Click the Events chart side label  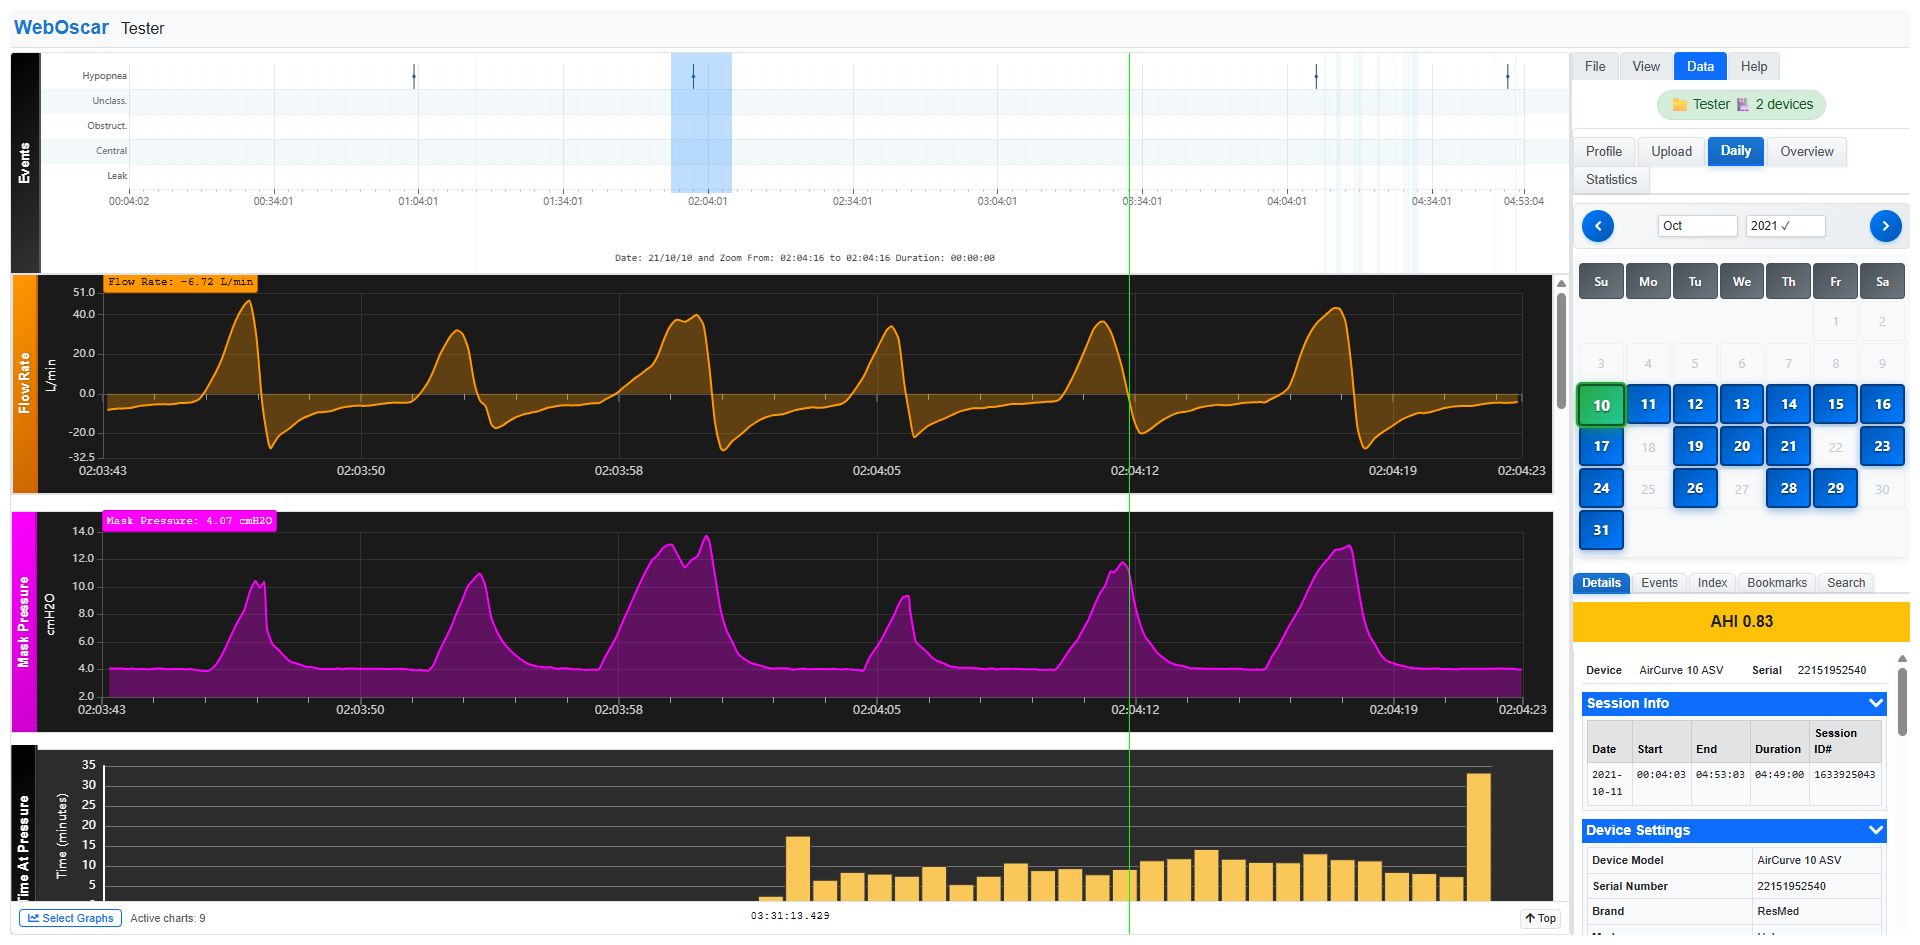tap(25, 163)
